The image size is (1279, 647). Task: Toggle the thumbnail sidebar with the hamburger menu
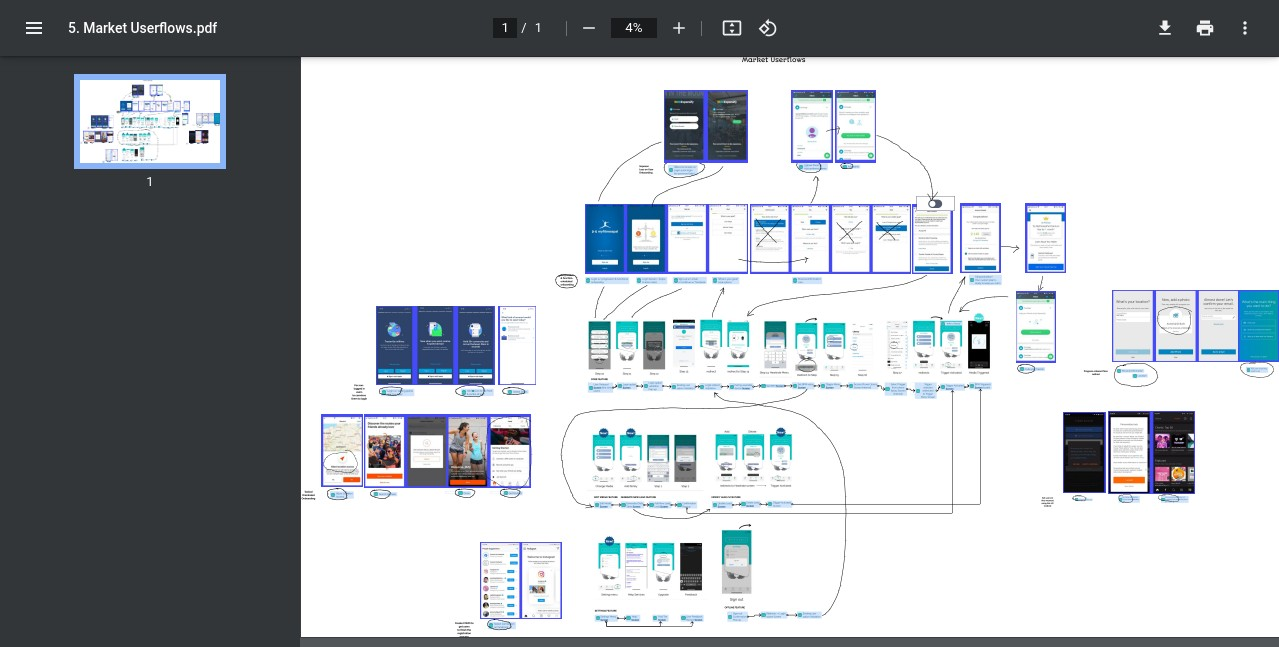[34, 28]
